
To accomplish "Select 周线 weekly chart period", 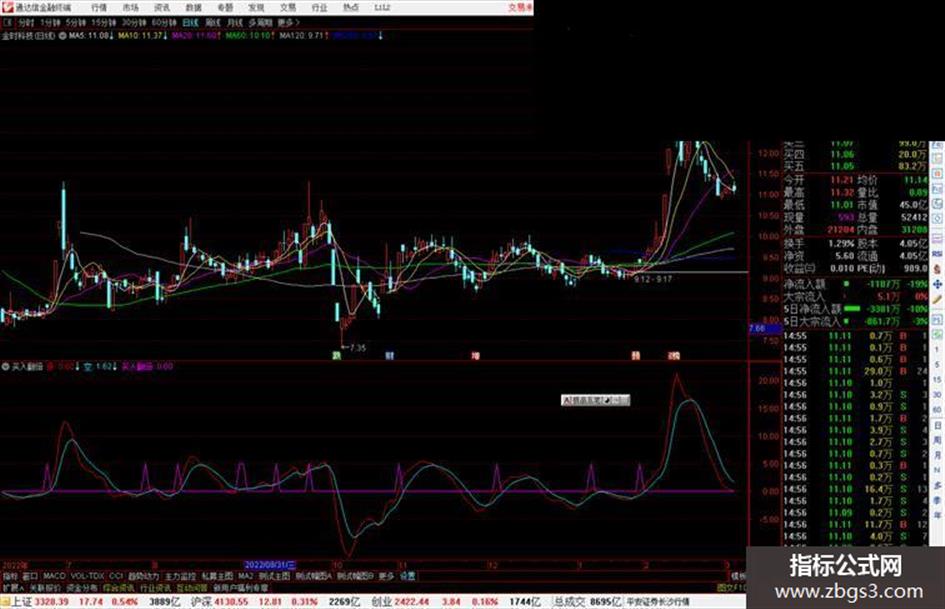I will pos(213,22).
